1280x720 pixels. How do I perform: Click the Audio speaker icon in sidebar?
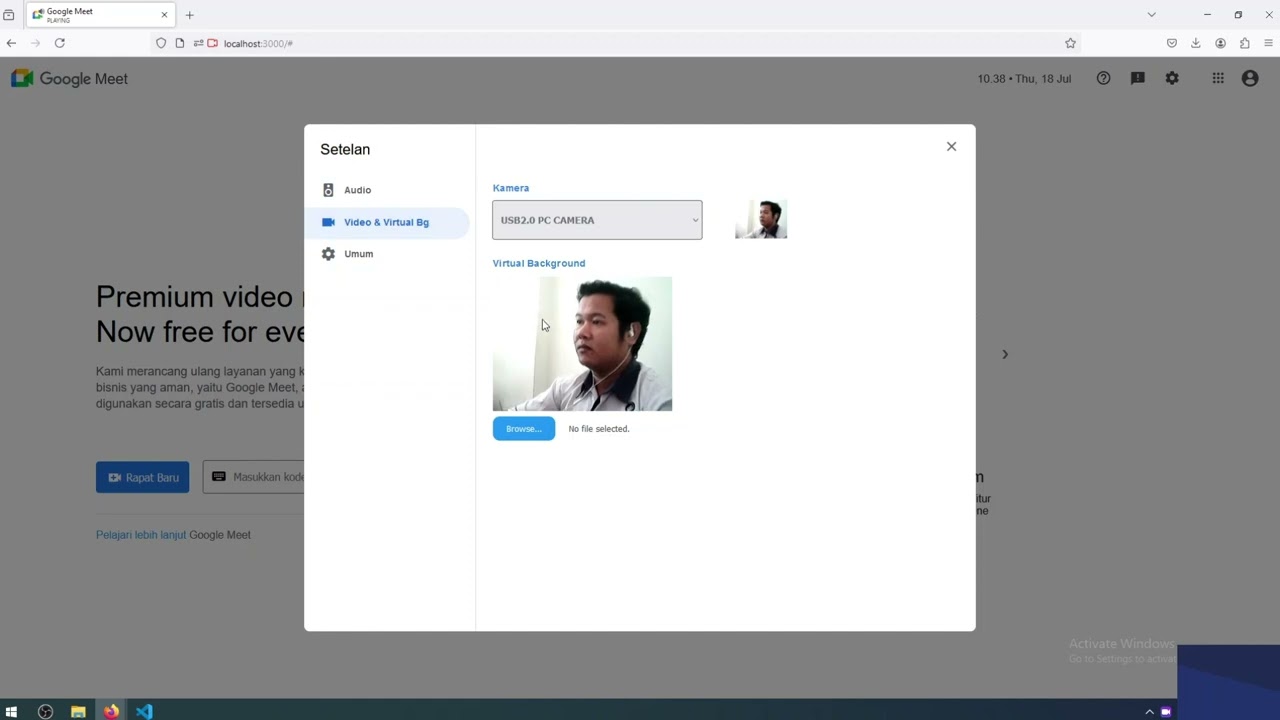click(x=328, y=190)
